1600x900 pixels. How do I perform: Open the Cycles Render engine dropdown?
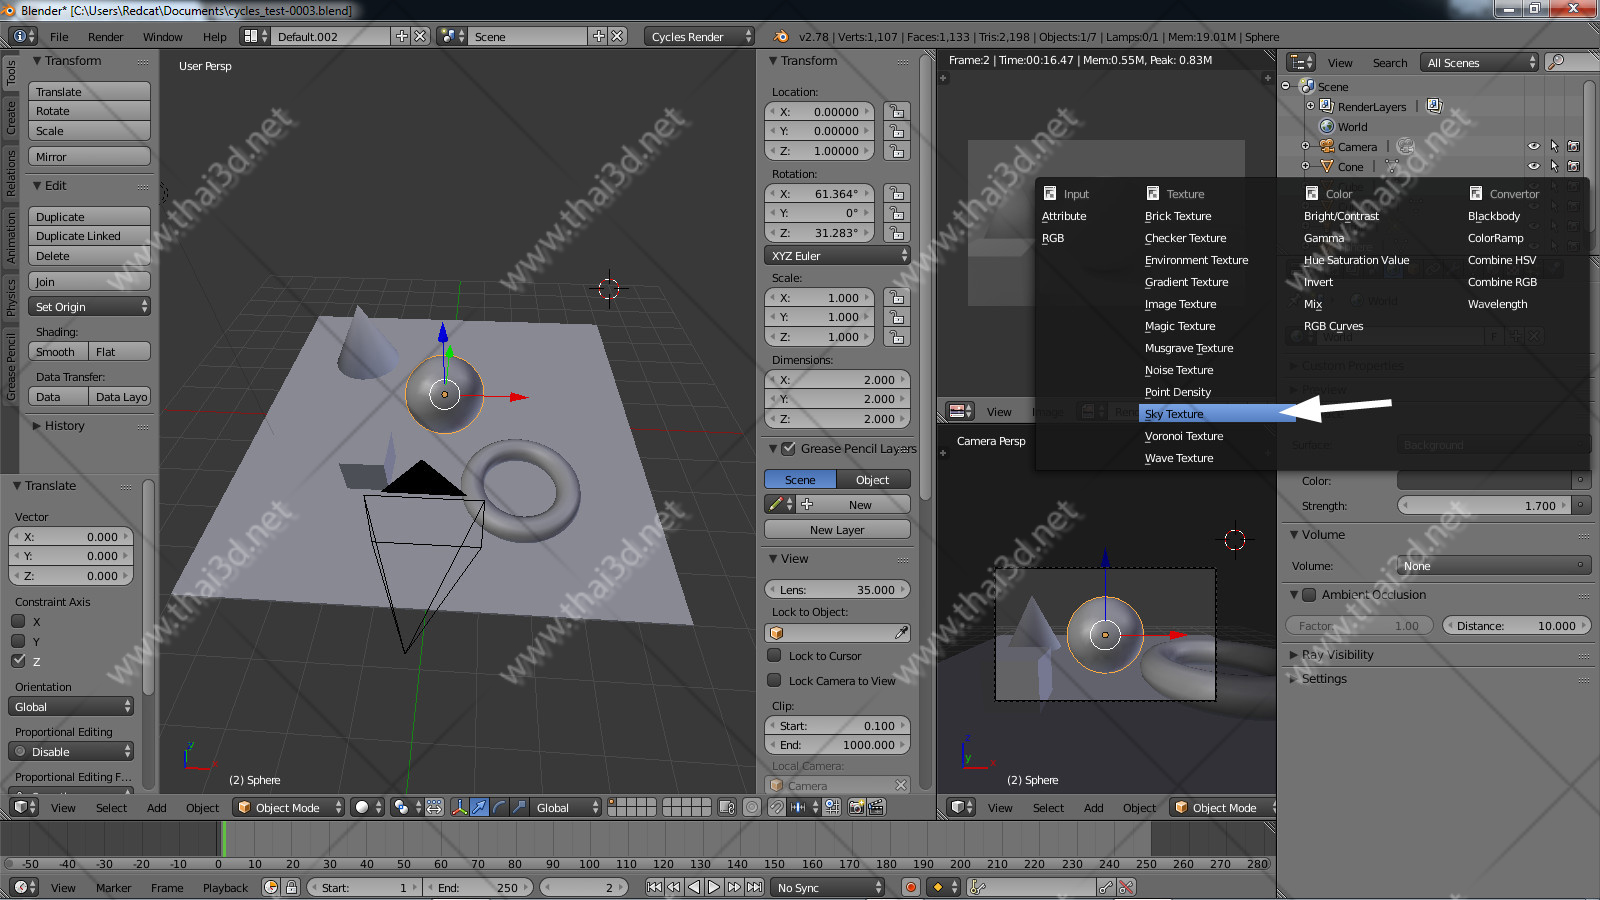point(699,37)
